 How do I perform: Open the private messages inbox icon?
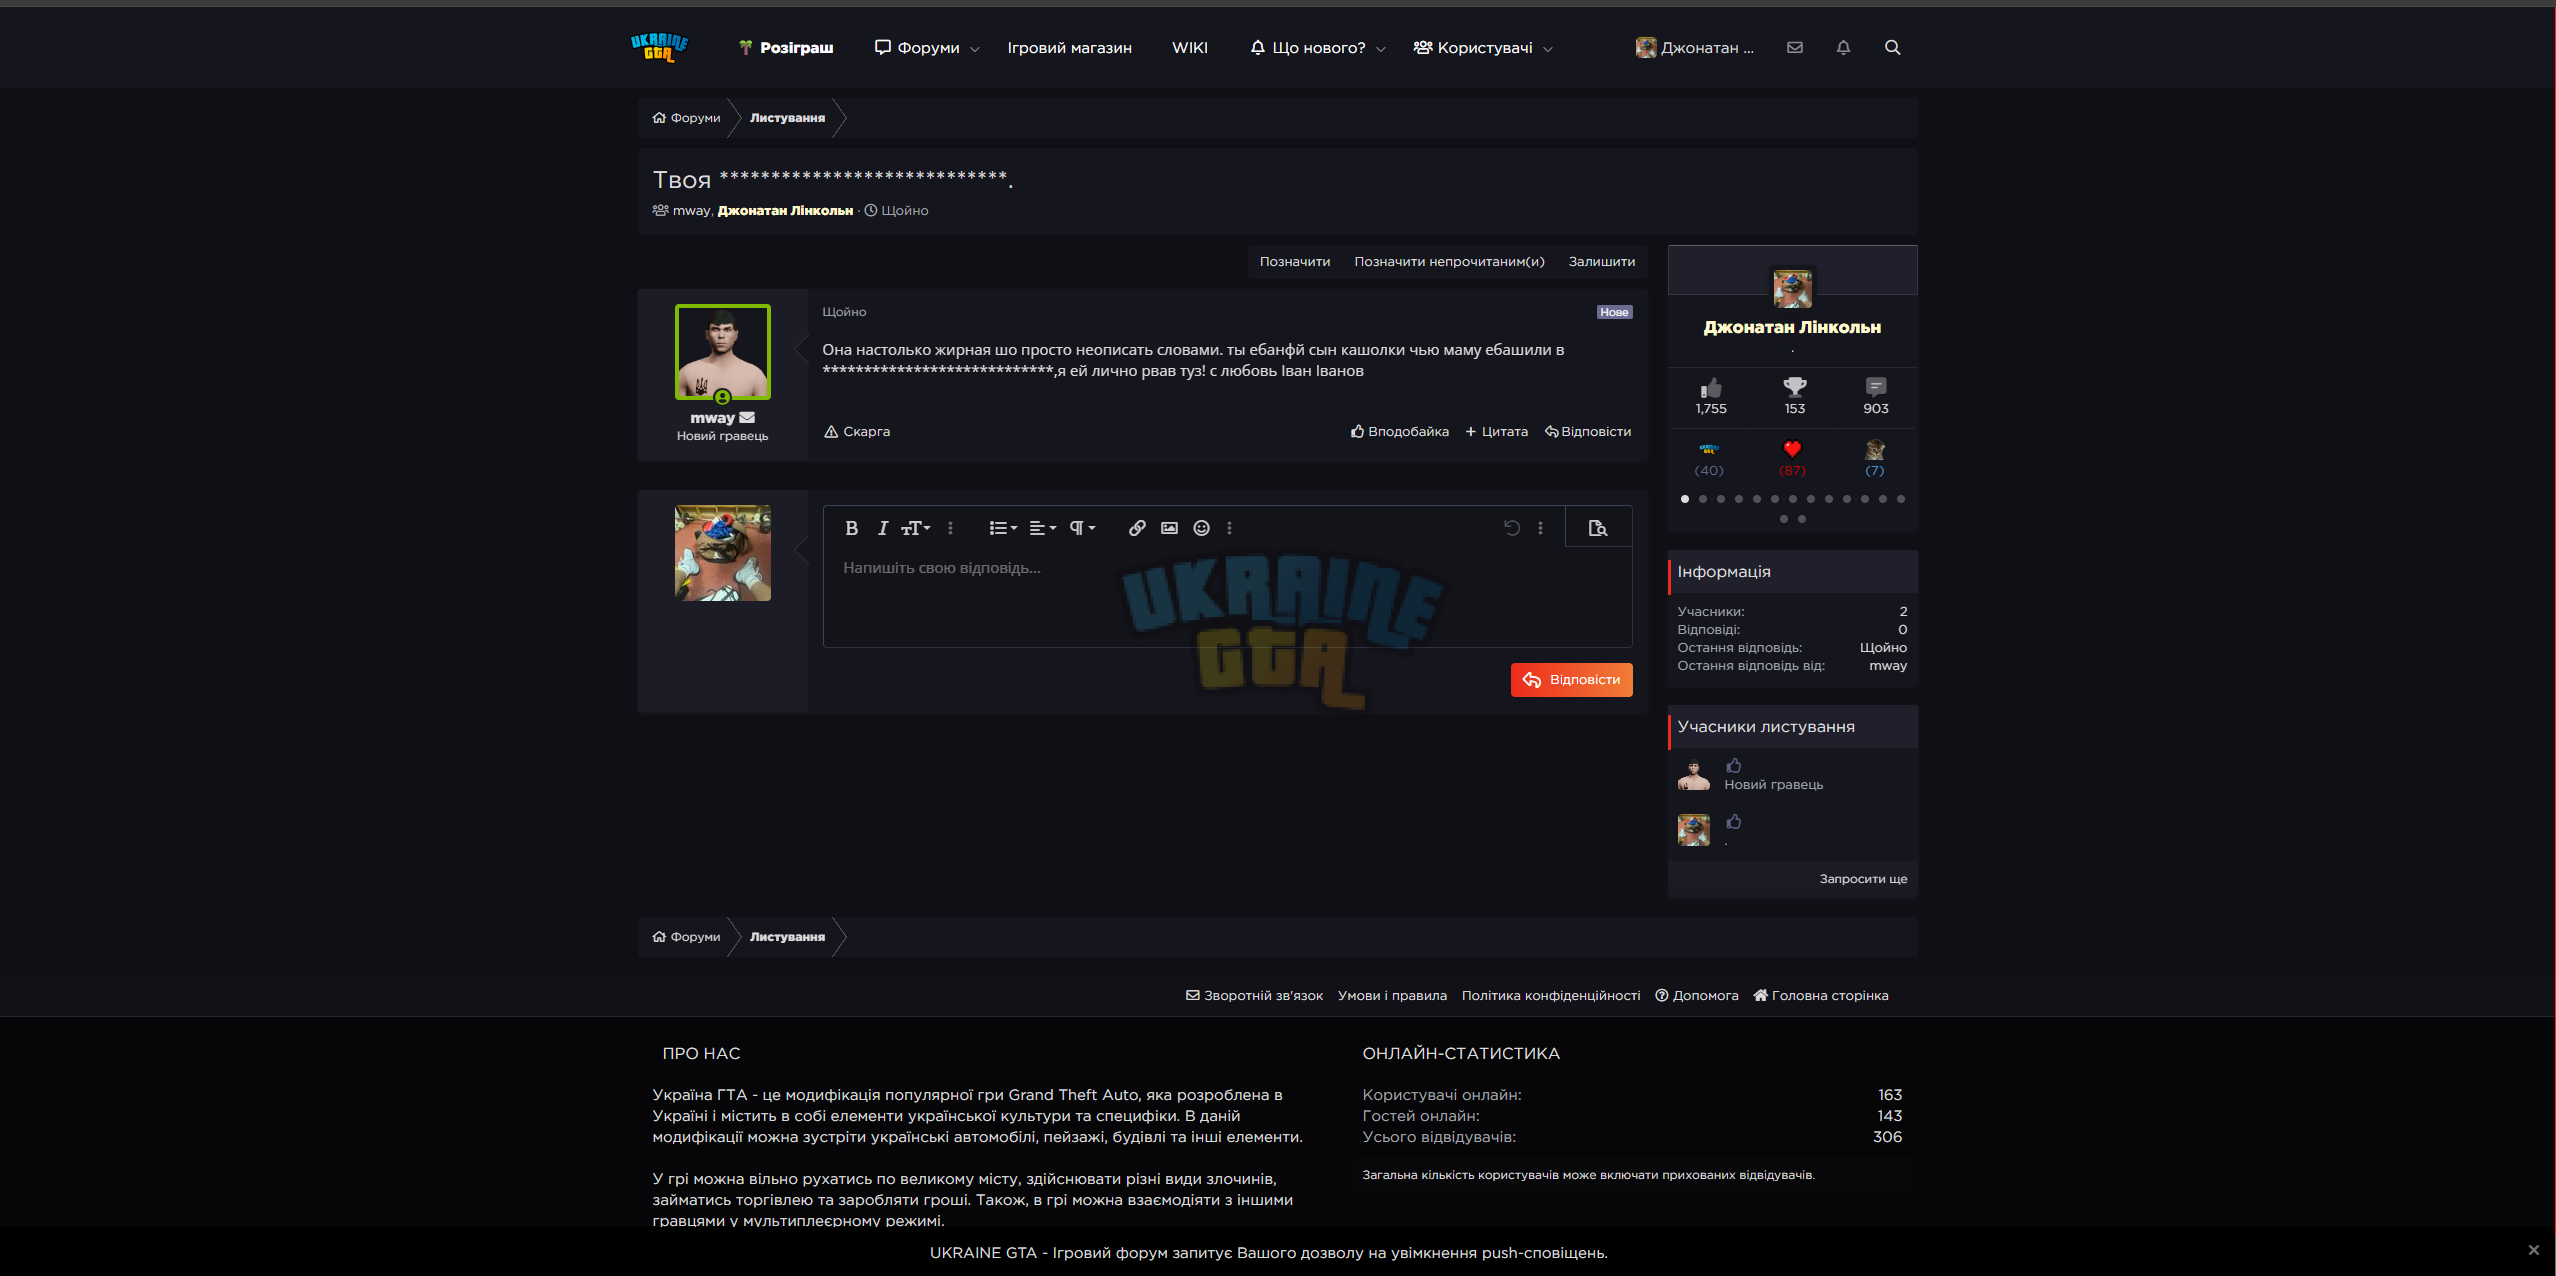1795,47
